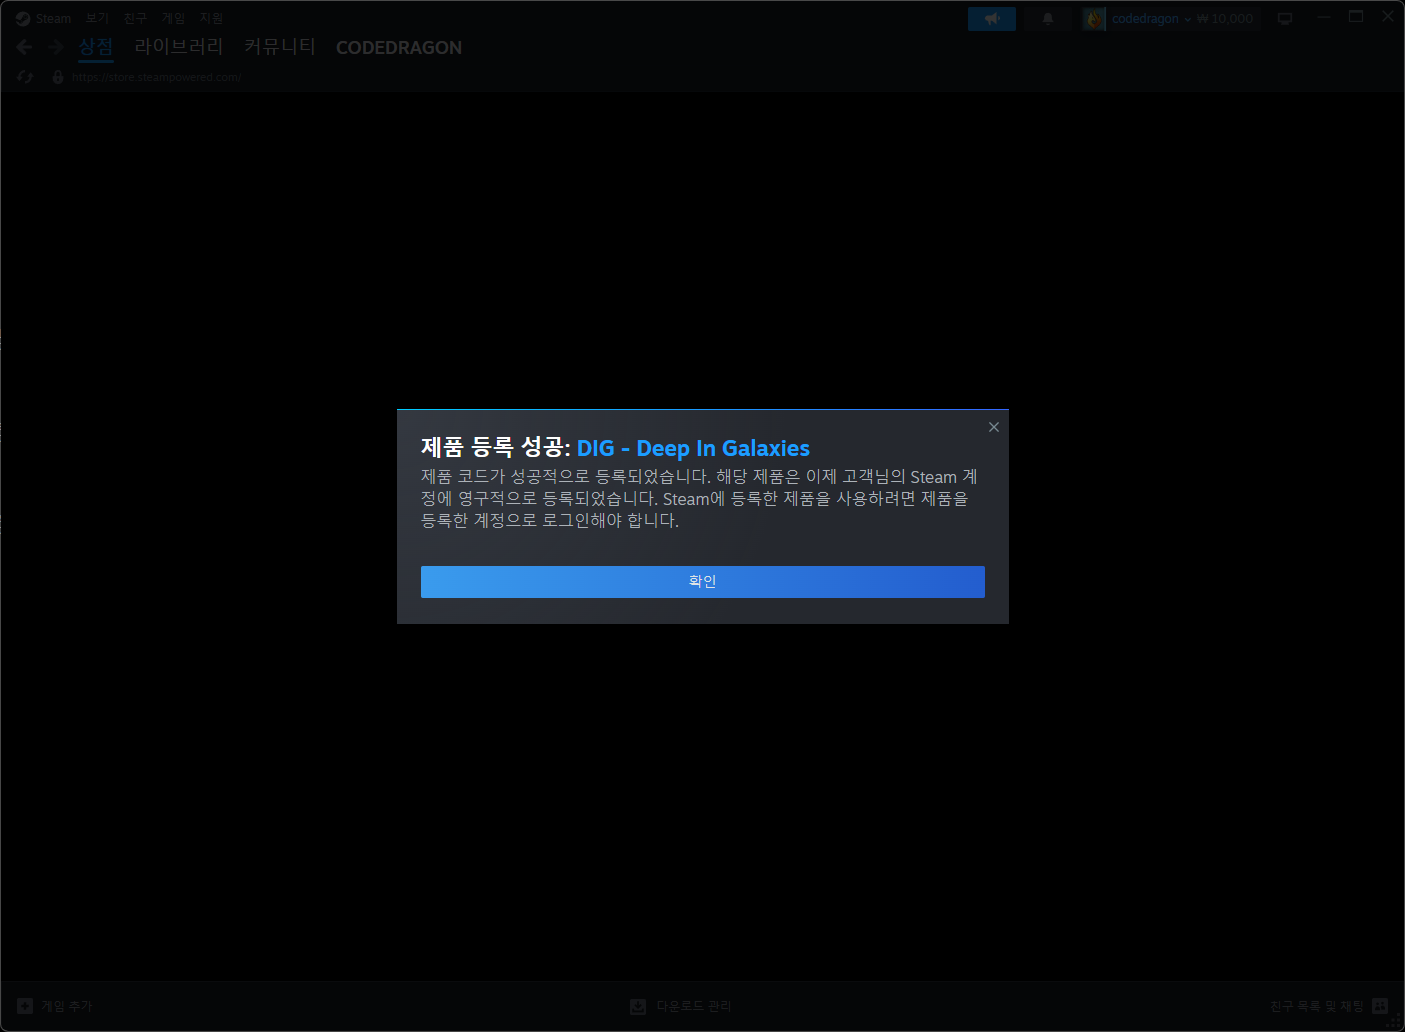Open 다운로드 관리 in the bottom bar
The image size is (1405, 1032).
tap(681, 1006)
